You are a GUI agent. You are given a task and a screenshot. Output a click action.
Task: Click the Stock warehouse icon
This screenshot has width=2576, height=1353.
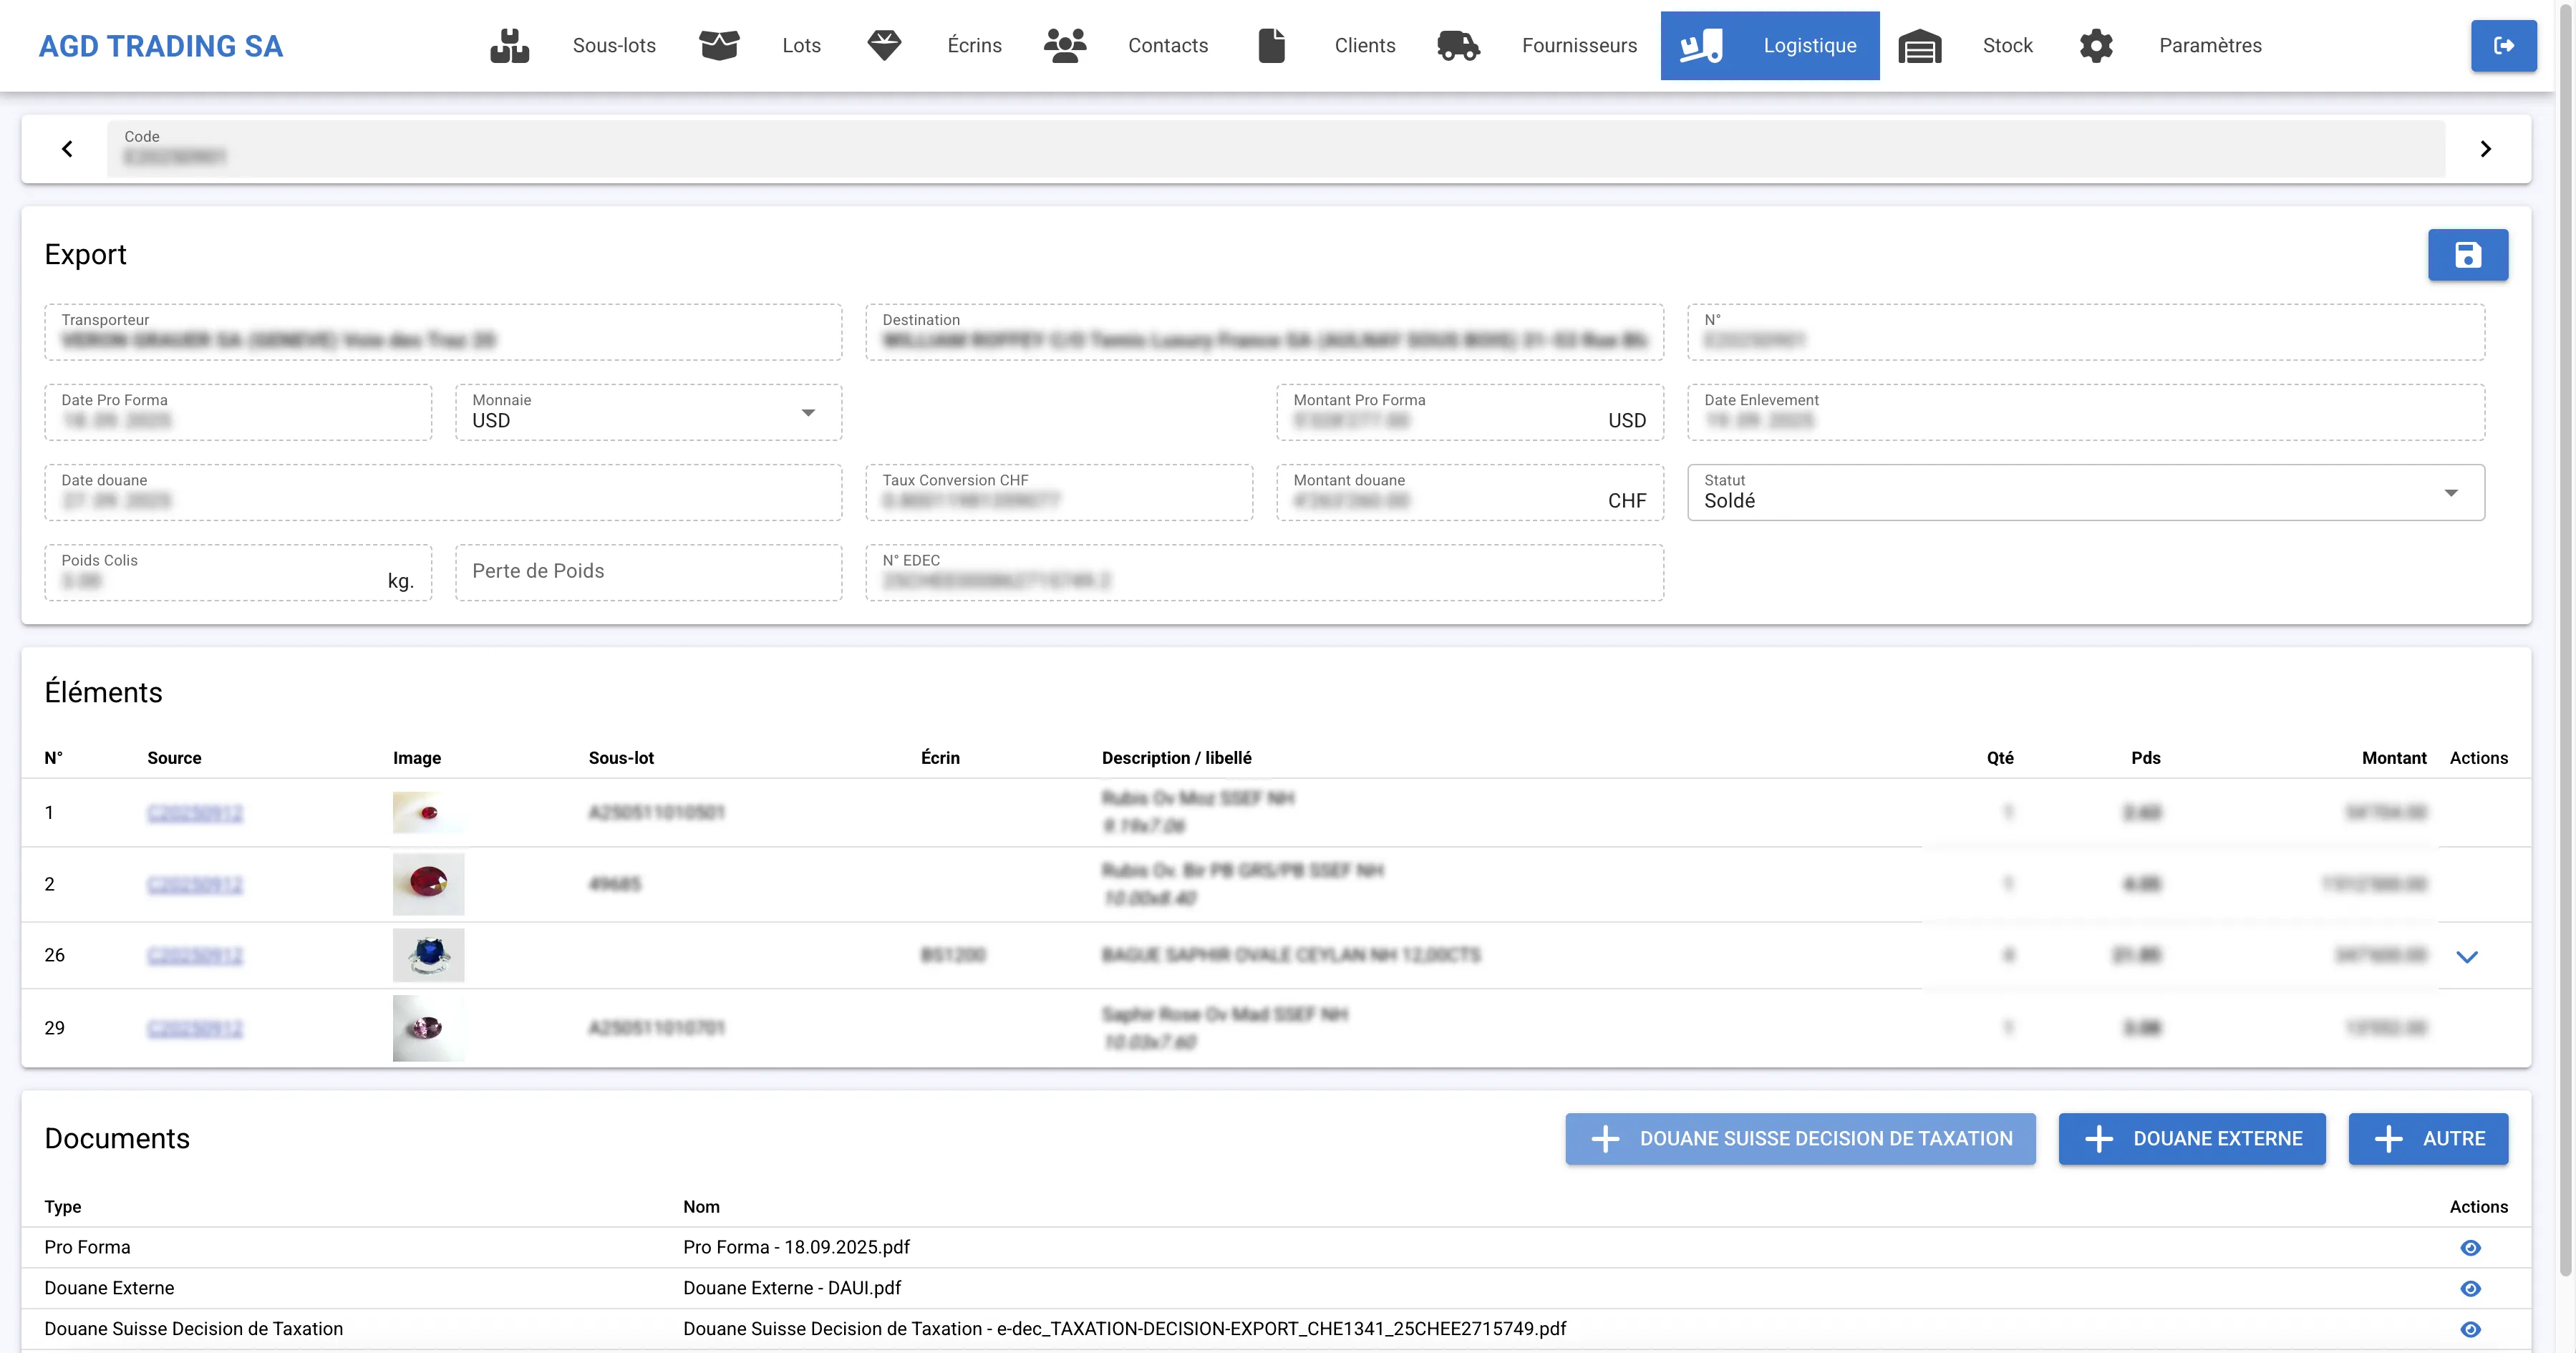(x=1919, y=46)
